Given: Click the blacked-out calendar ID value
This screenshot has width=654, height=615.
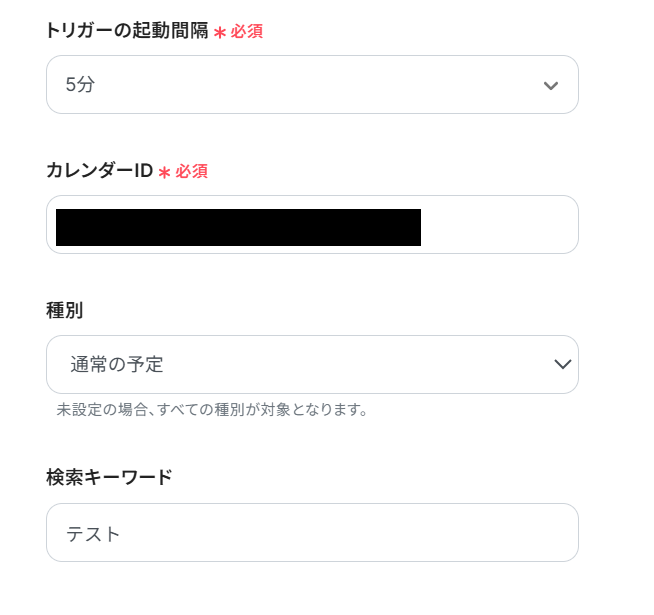Looking at the screenshot, I should (238, 227).
